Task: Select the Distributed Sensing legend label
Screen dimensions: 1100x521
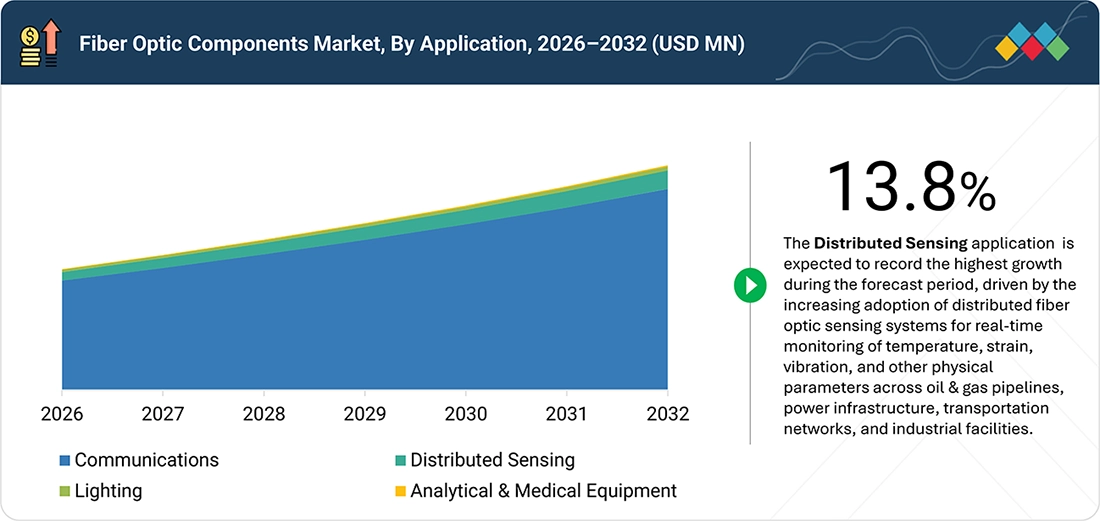Action: tap(492, 460)
